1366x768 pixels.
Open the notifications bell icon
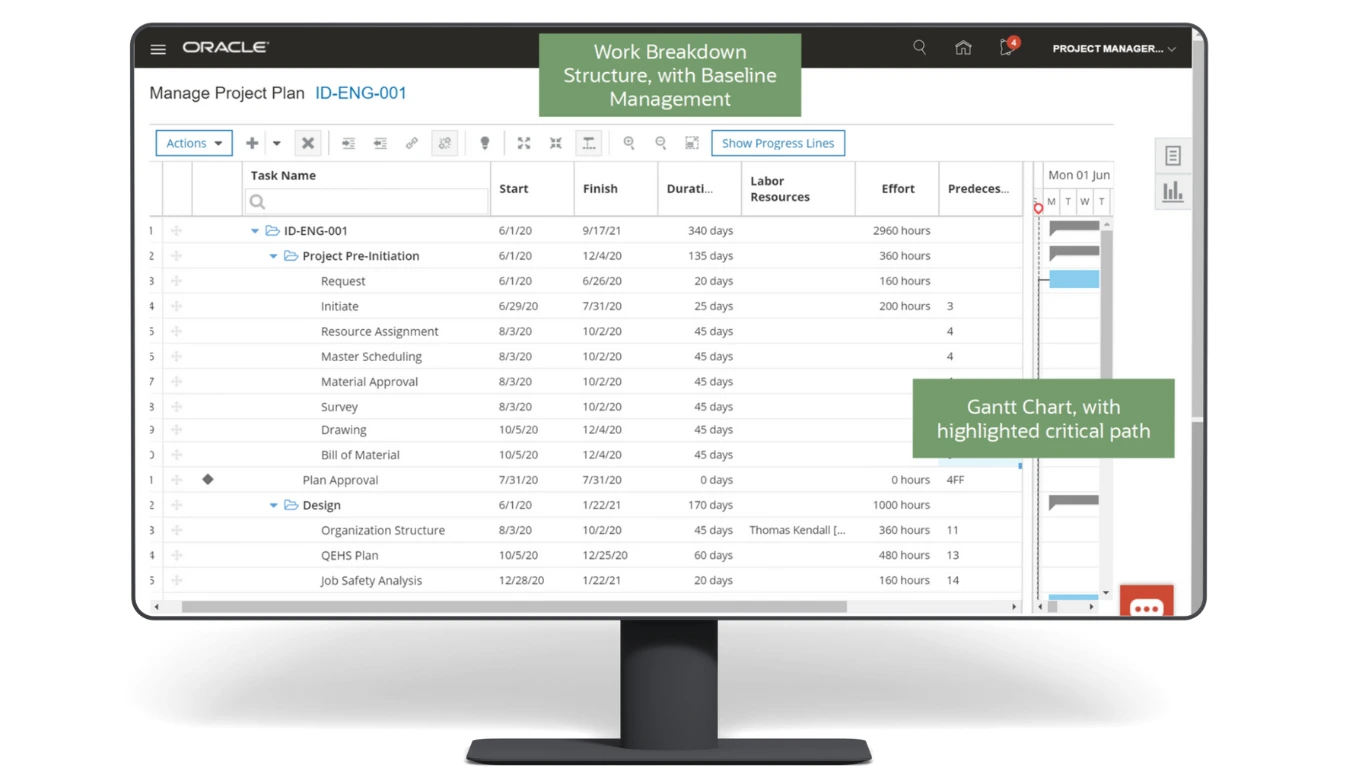click(1008, 48)
